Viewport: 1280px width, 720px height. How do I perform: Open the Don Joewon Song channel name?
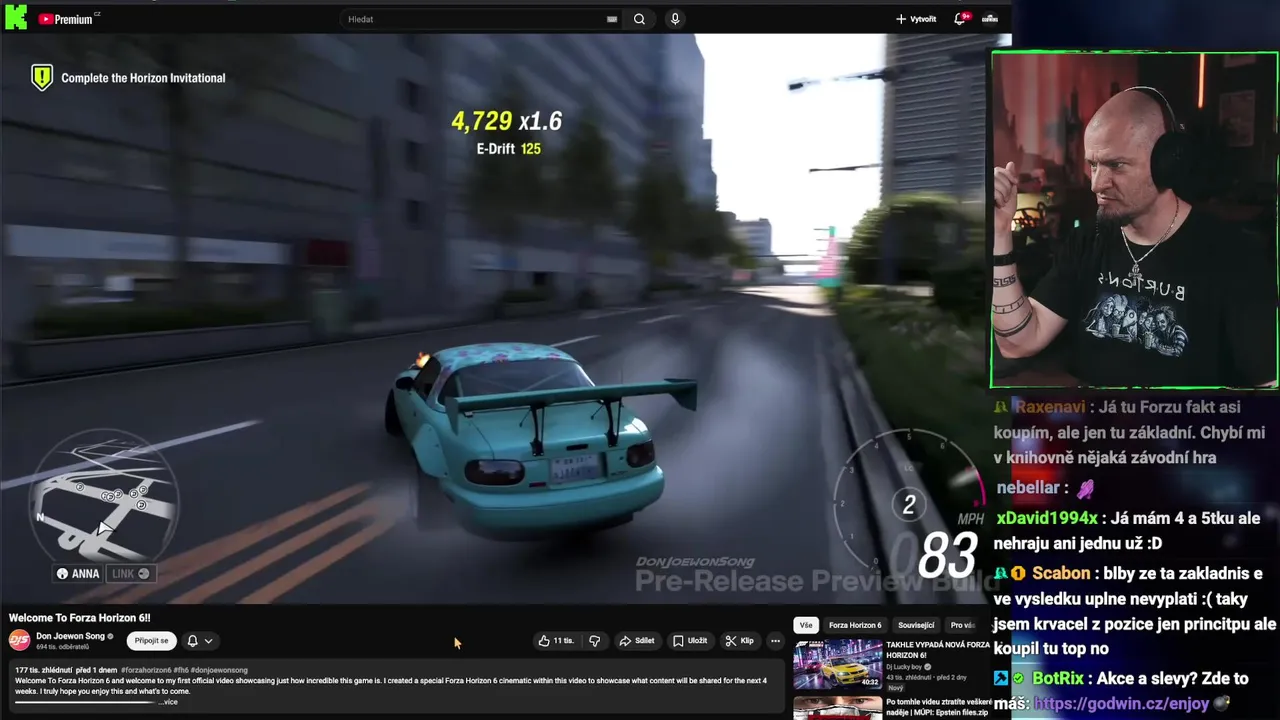pos(70,636)
